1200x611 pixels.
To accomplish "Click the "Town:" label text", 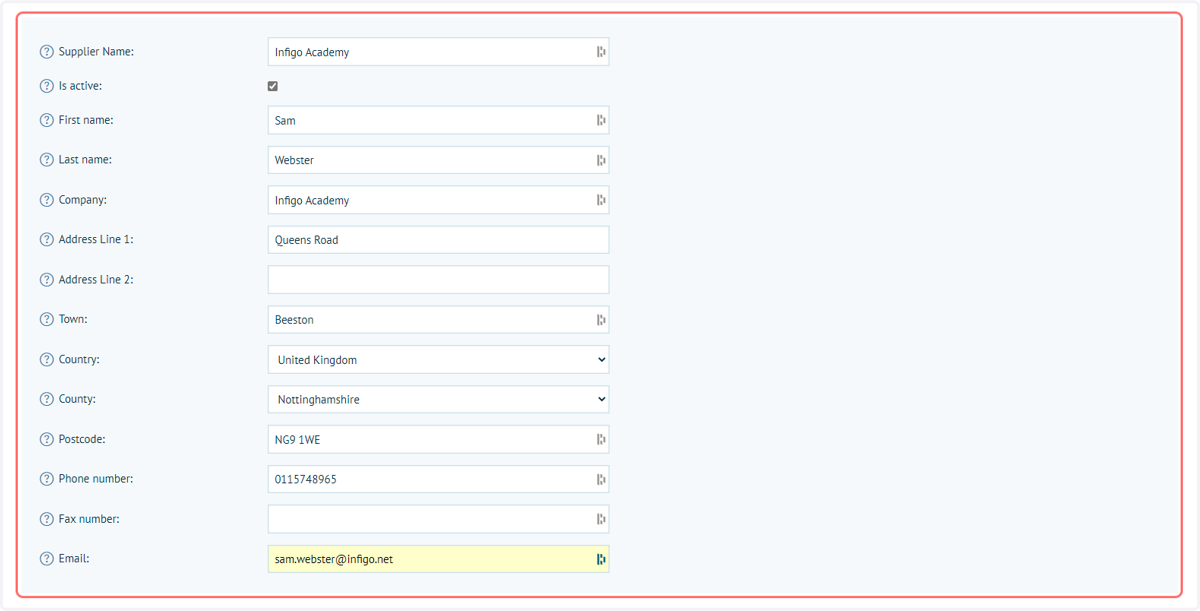I will (73, 320).
